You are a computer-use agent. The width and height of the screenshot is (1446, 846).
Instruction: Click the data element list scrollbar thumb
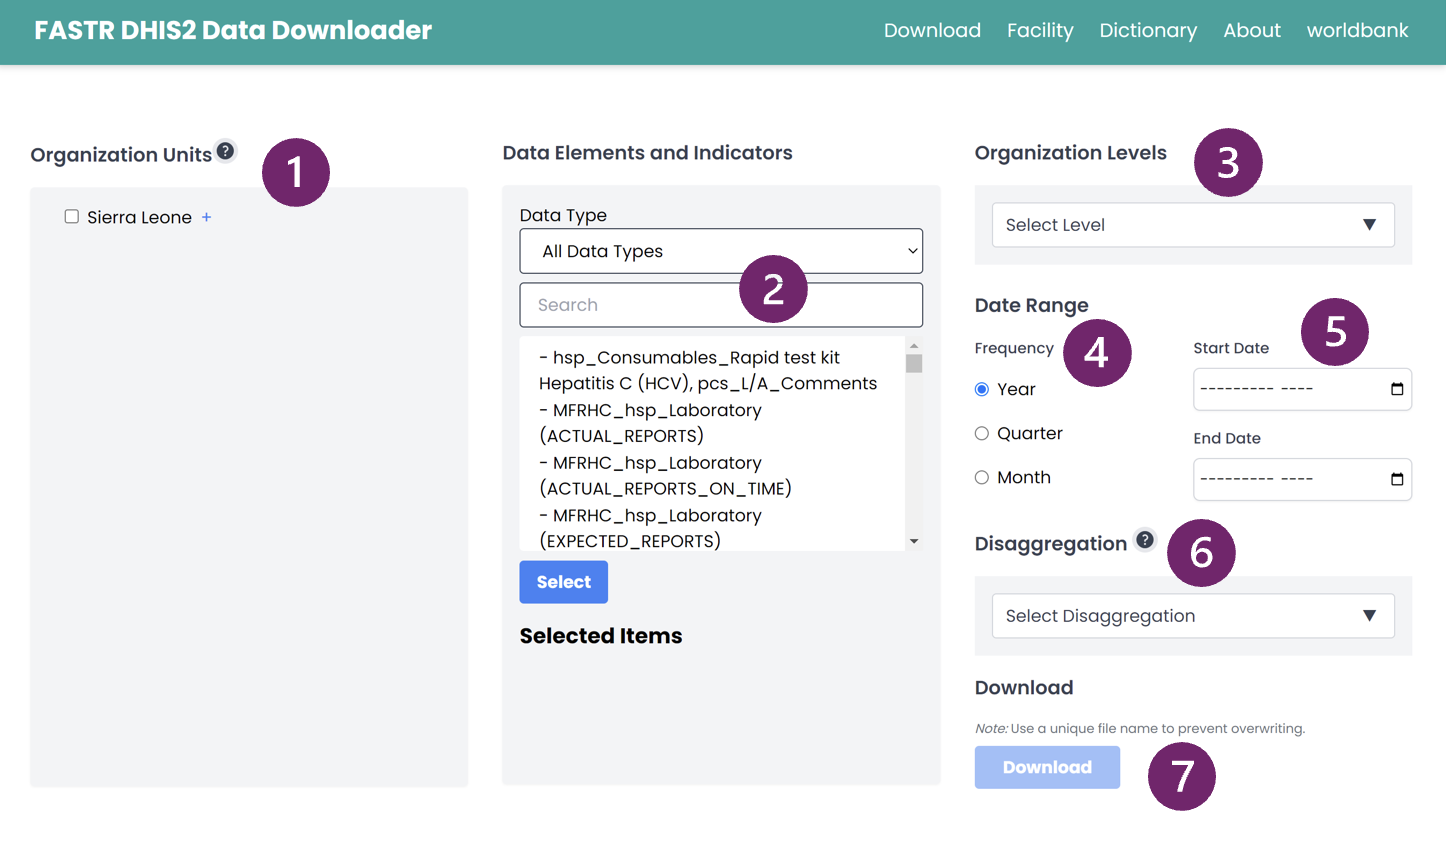coord(914,363)
